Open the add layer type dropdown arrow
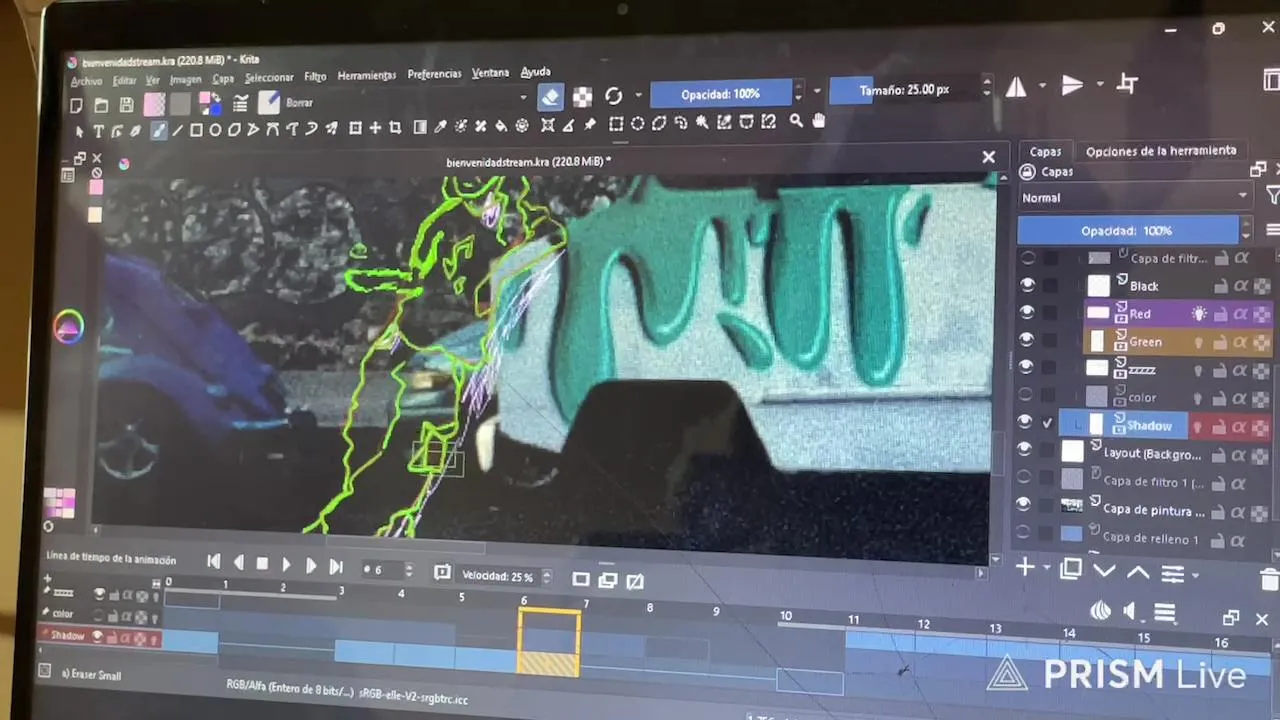Screen dimensions: 1280x720 1047,569
